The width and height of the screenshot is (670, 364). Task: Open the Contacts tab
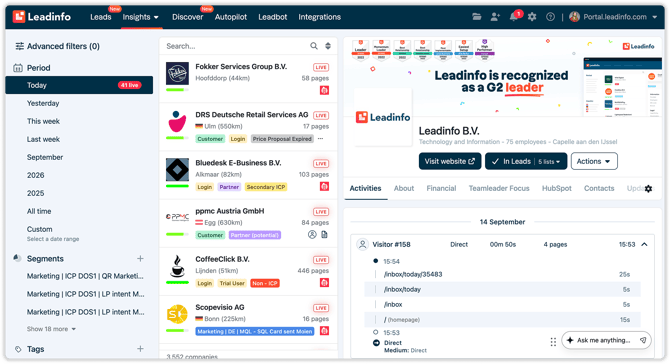click(x=599, y=188)
